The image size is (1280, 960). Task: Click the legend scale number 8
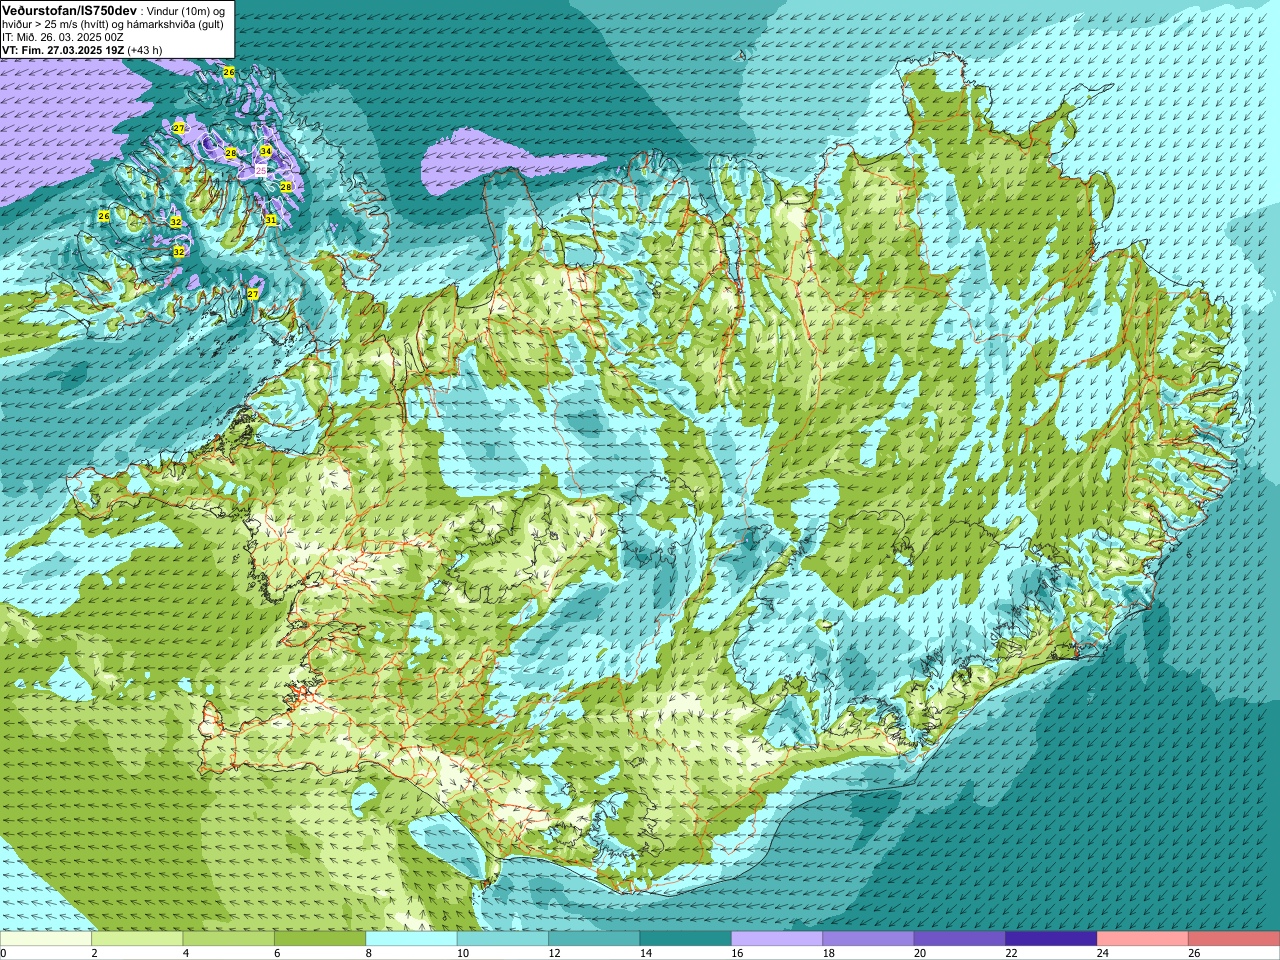(369, 953)
